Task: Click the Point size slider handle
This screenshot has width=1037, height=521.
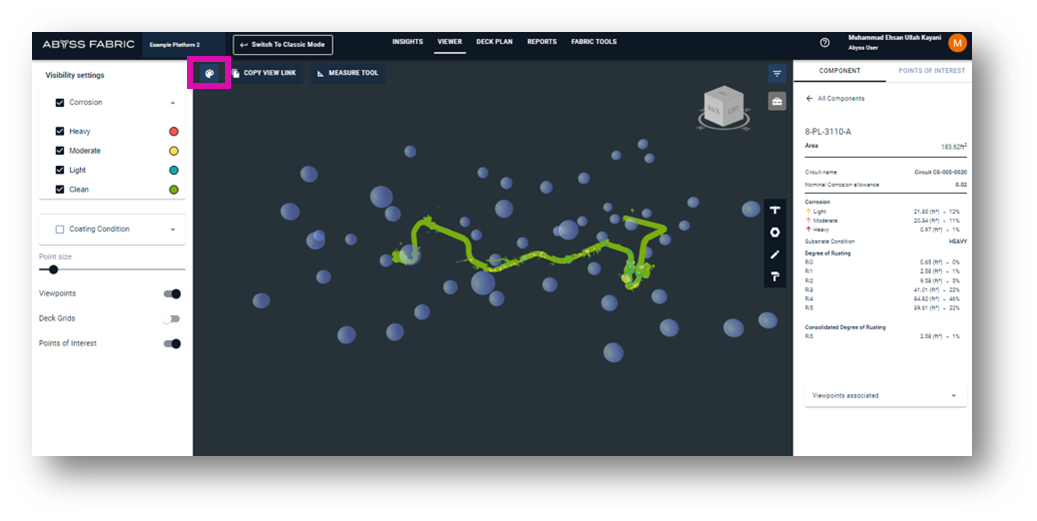Action: tap(54, 269)
